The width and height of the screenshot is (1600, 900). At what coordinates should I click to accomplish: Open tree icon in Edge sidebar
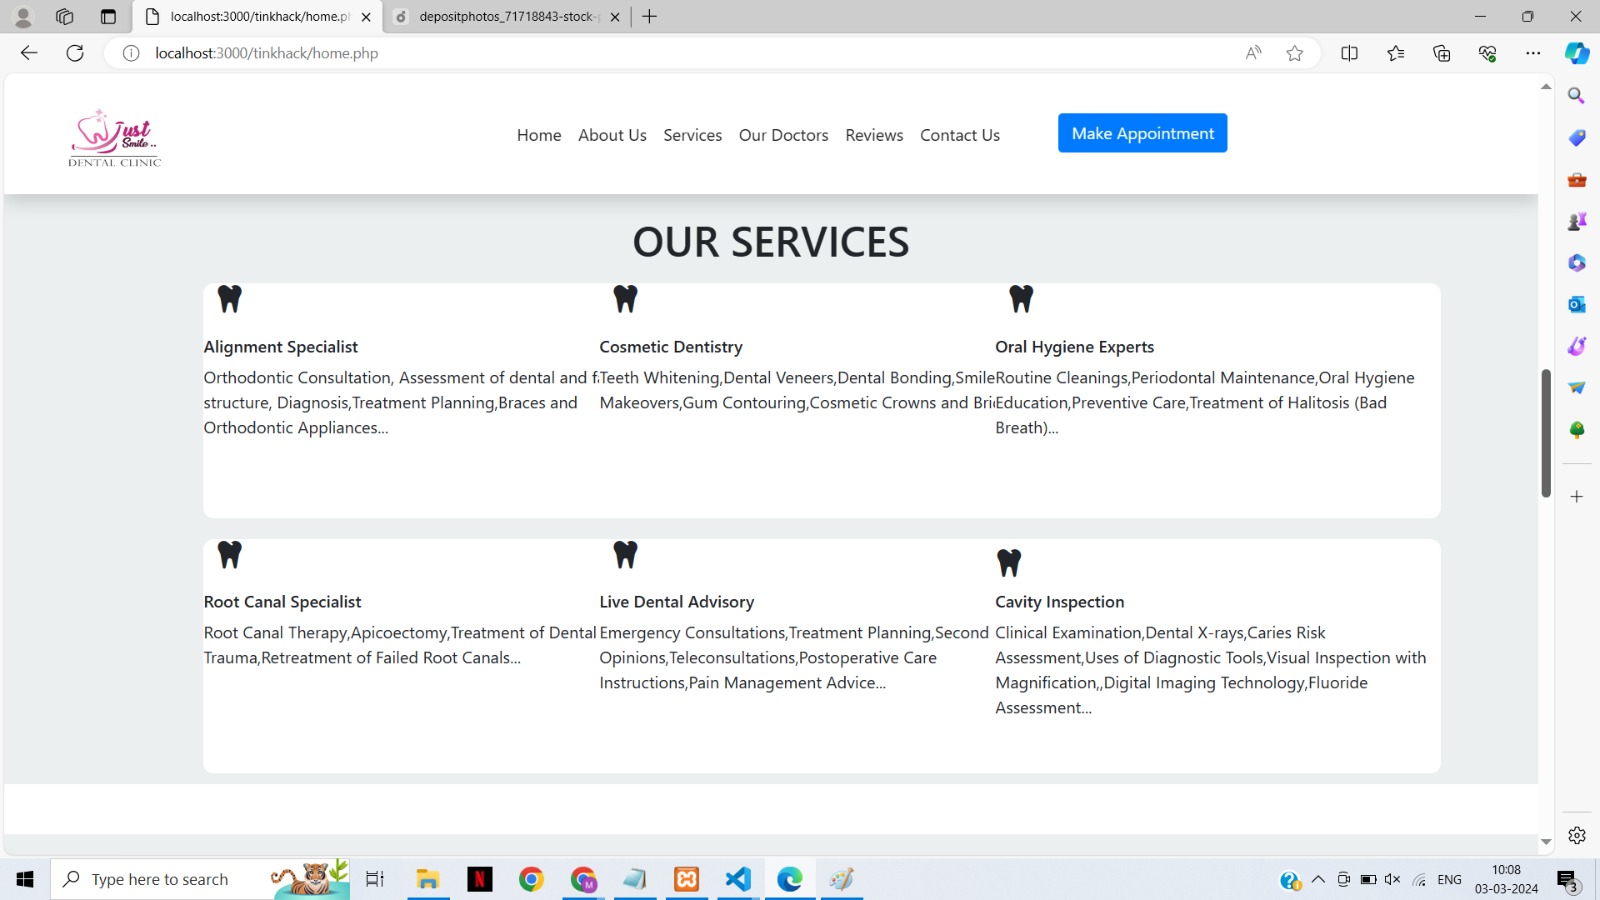[x=1577, y=430]
